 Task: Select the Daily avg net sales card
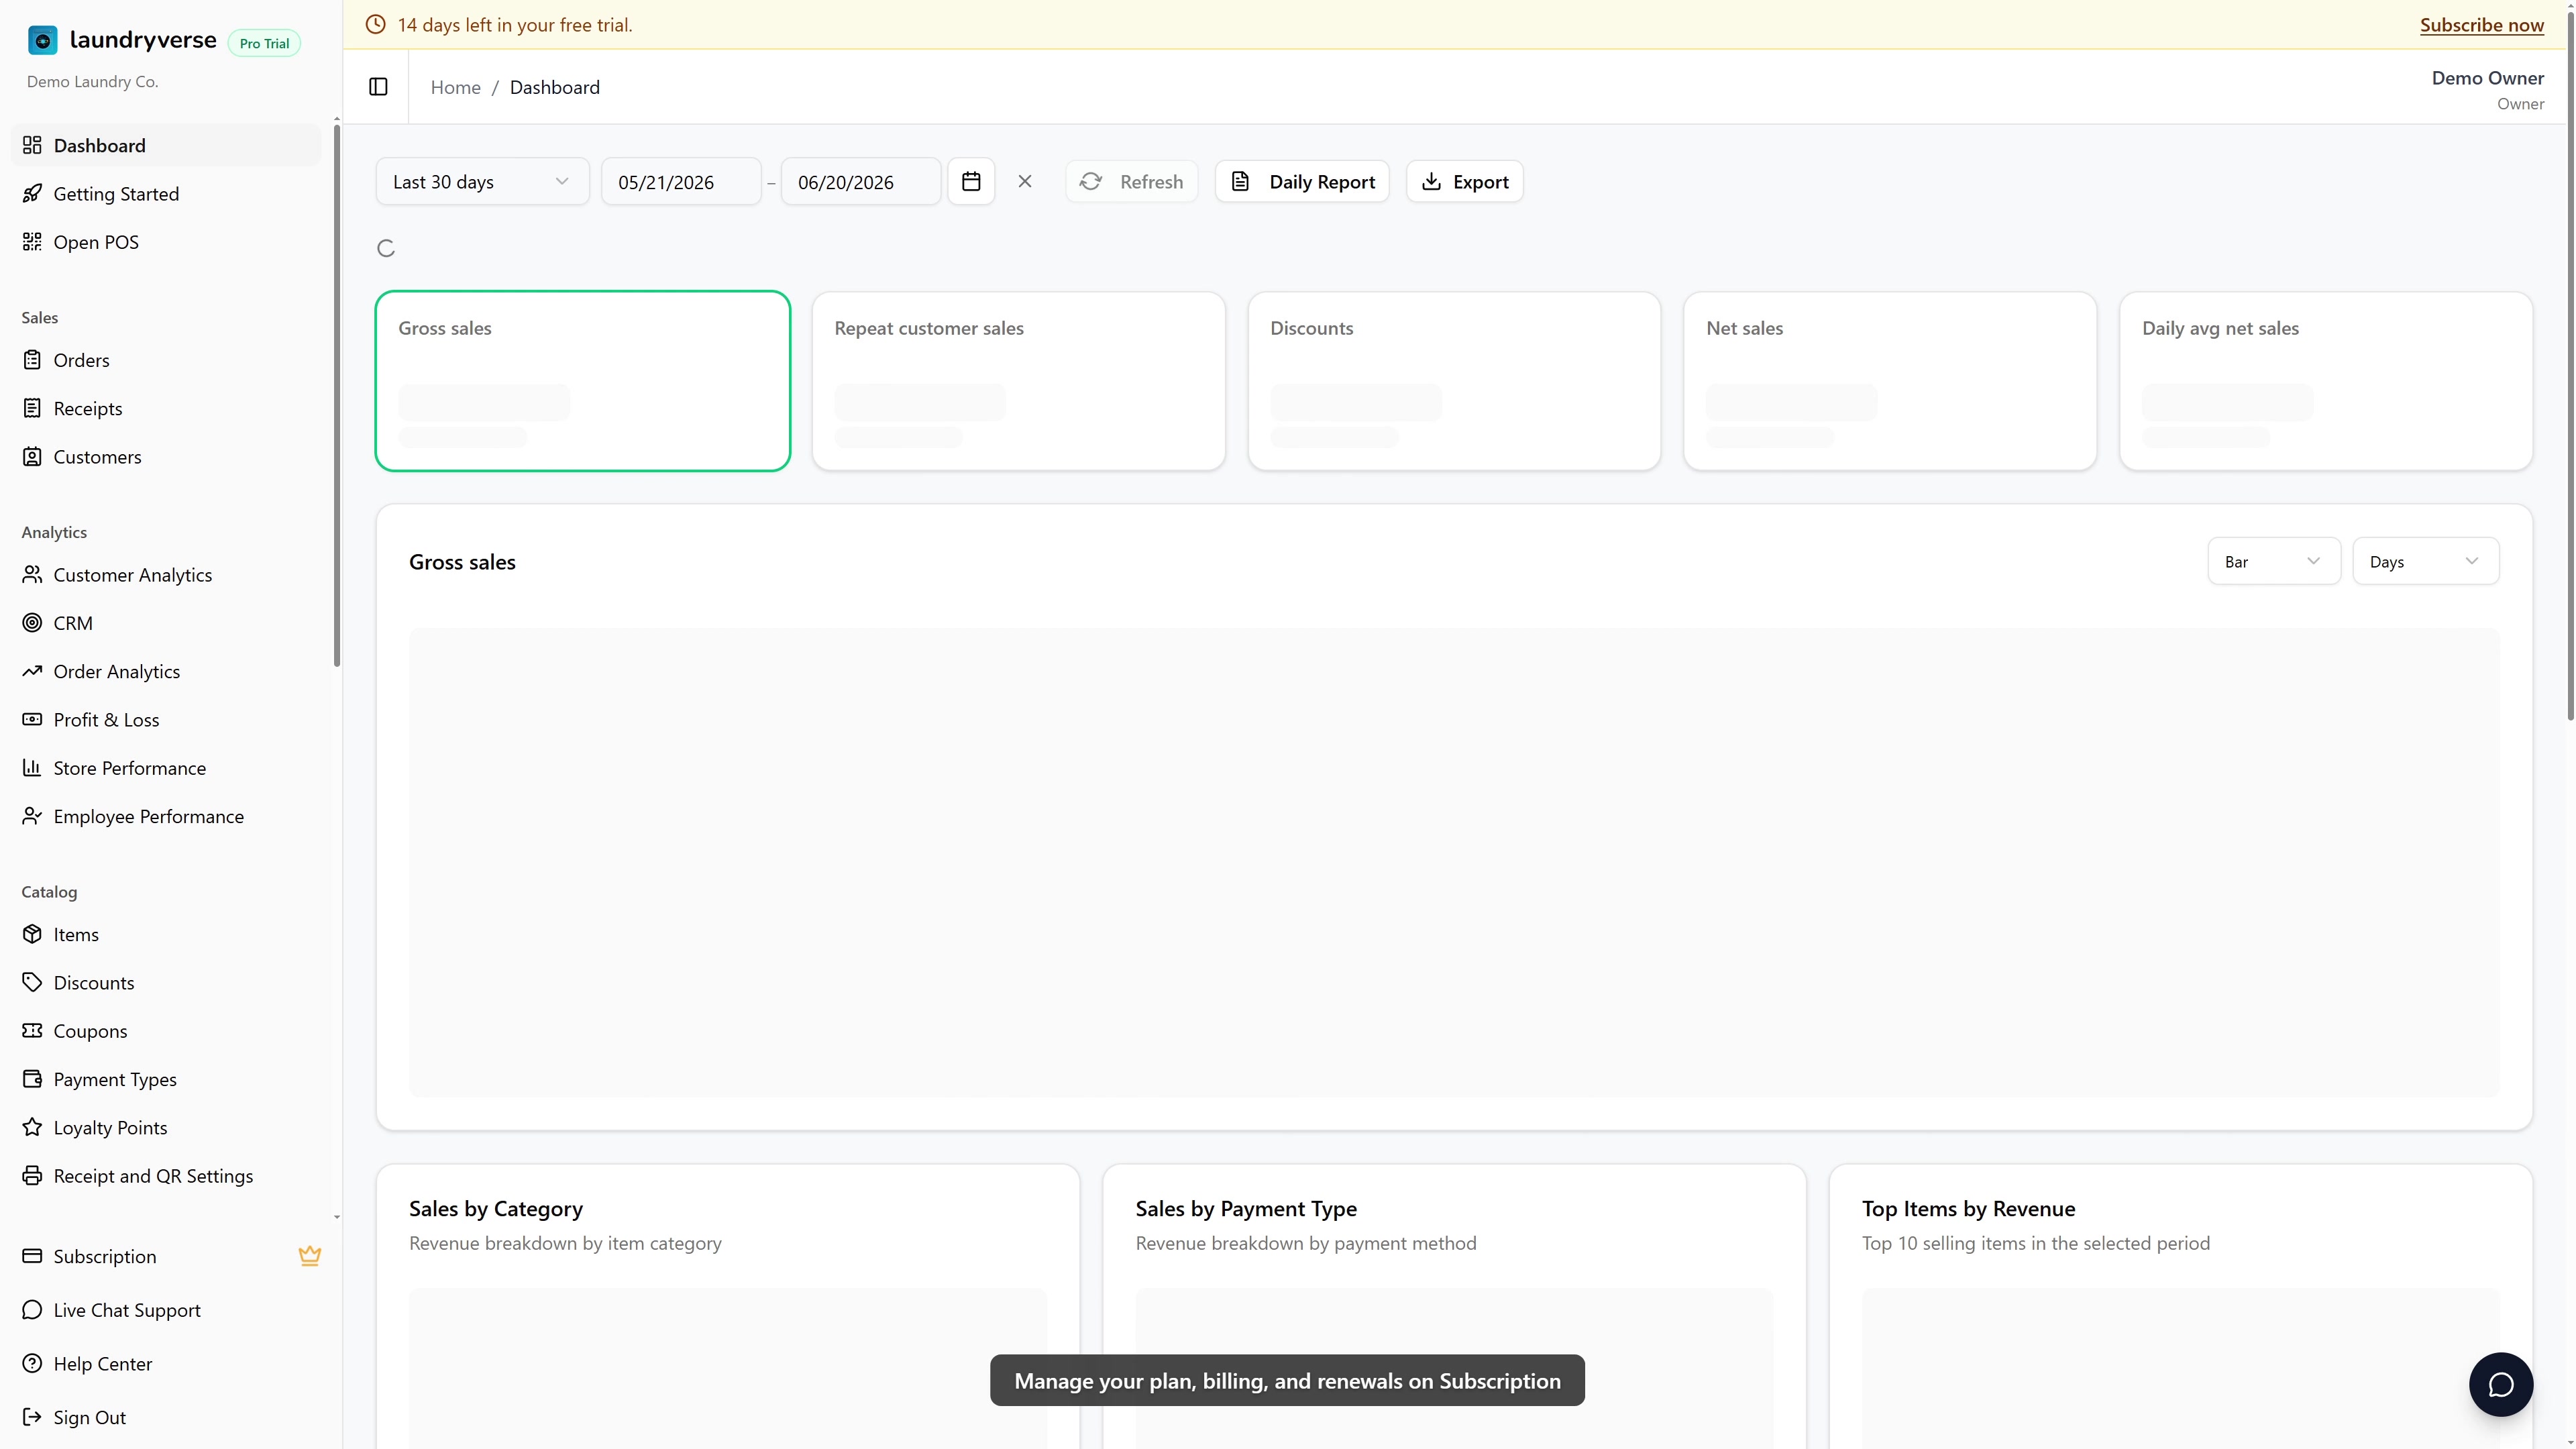pos(2326,381)
